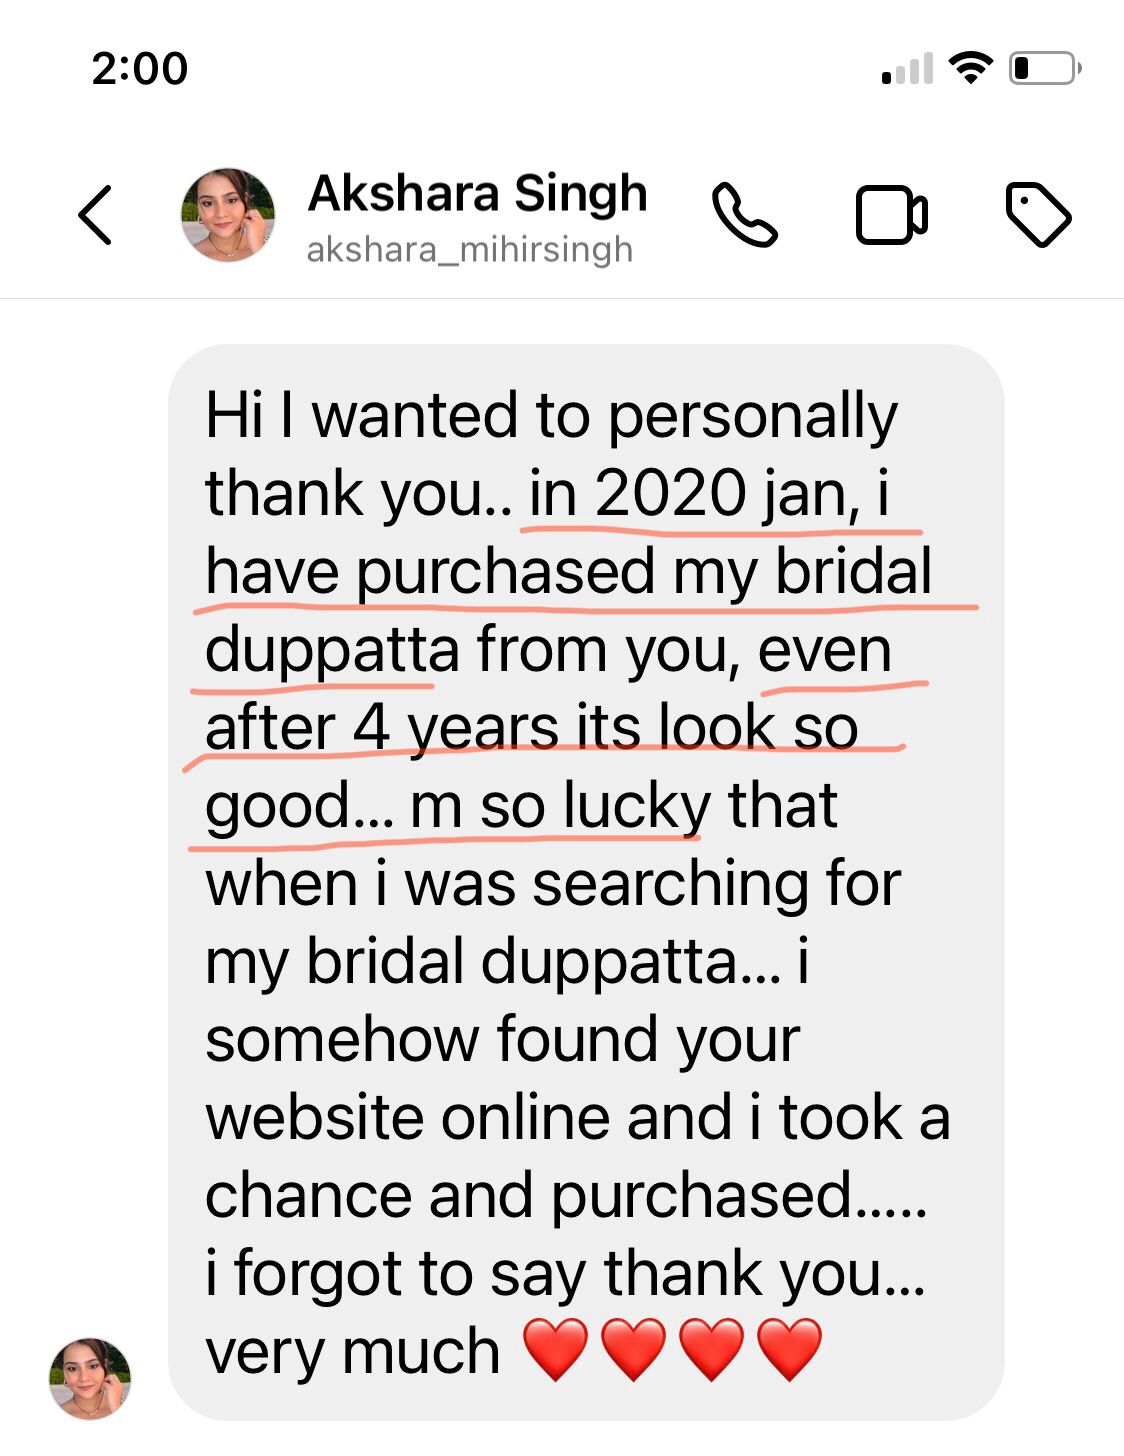The image size is (1124, 1456).
Task: Open profile via the Akshara Singh name
Action: 477,194
